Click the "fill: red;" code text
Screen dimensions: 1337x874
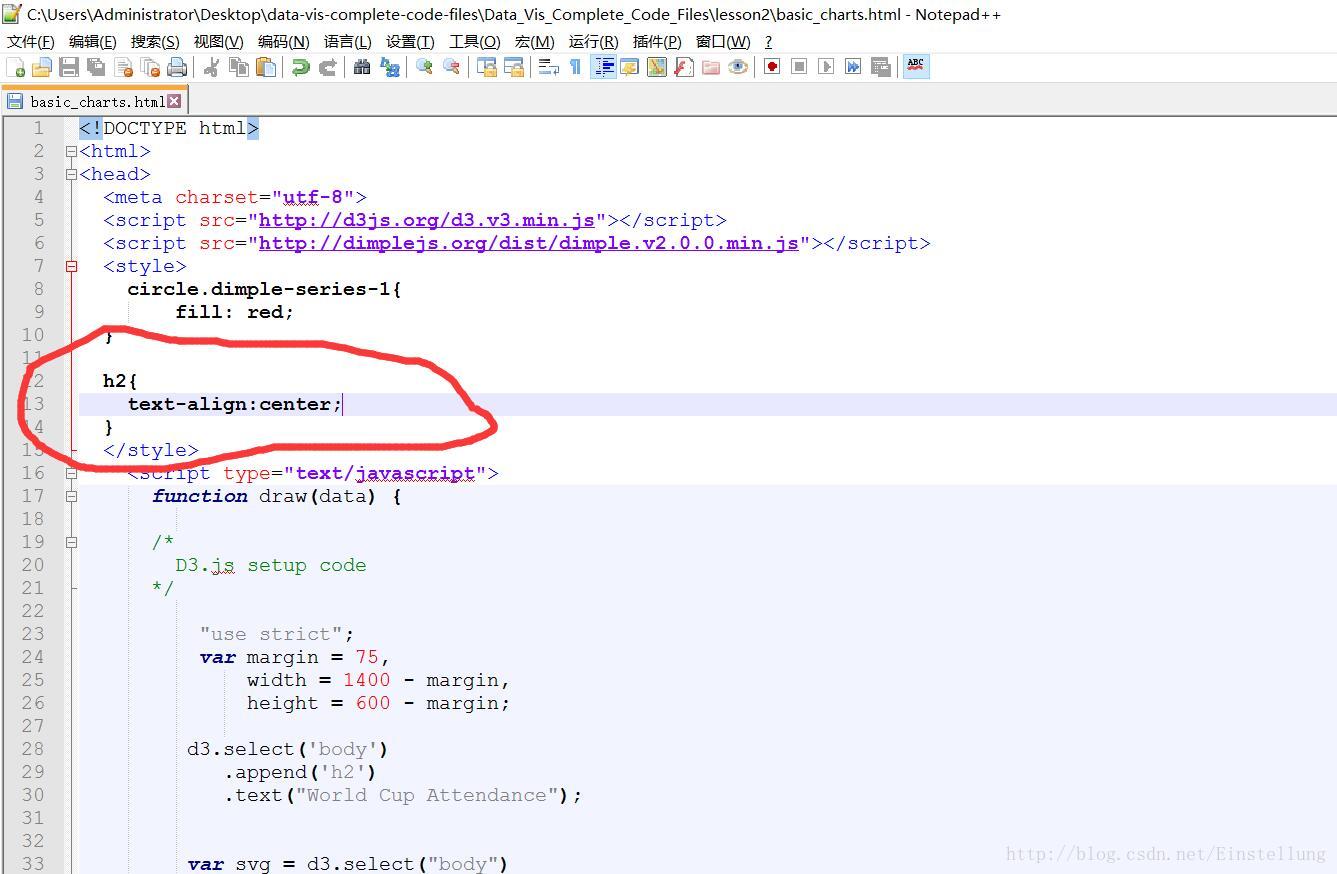coord(235,312)
